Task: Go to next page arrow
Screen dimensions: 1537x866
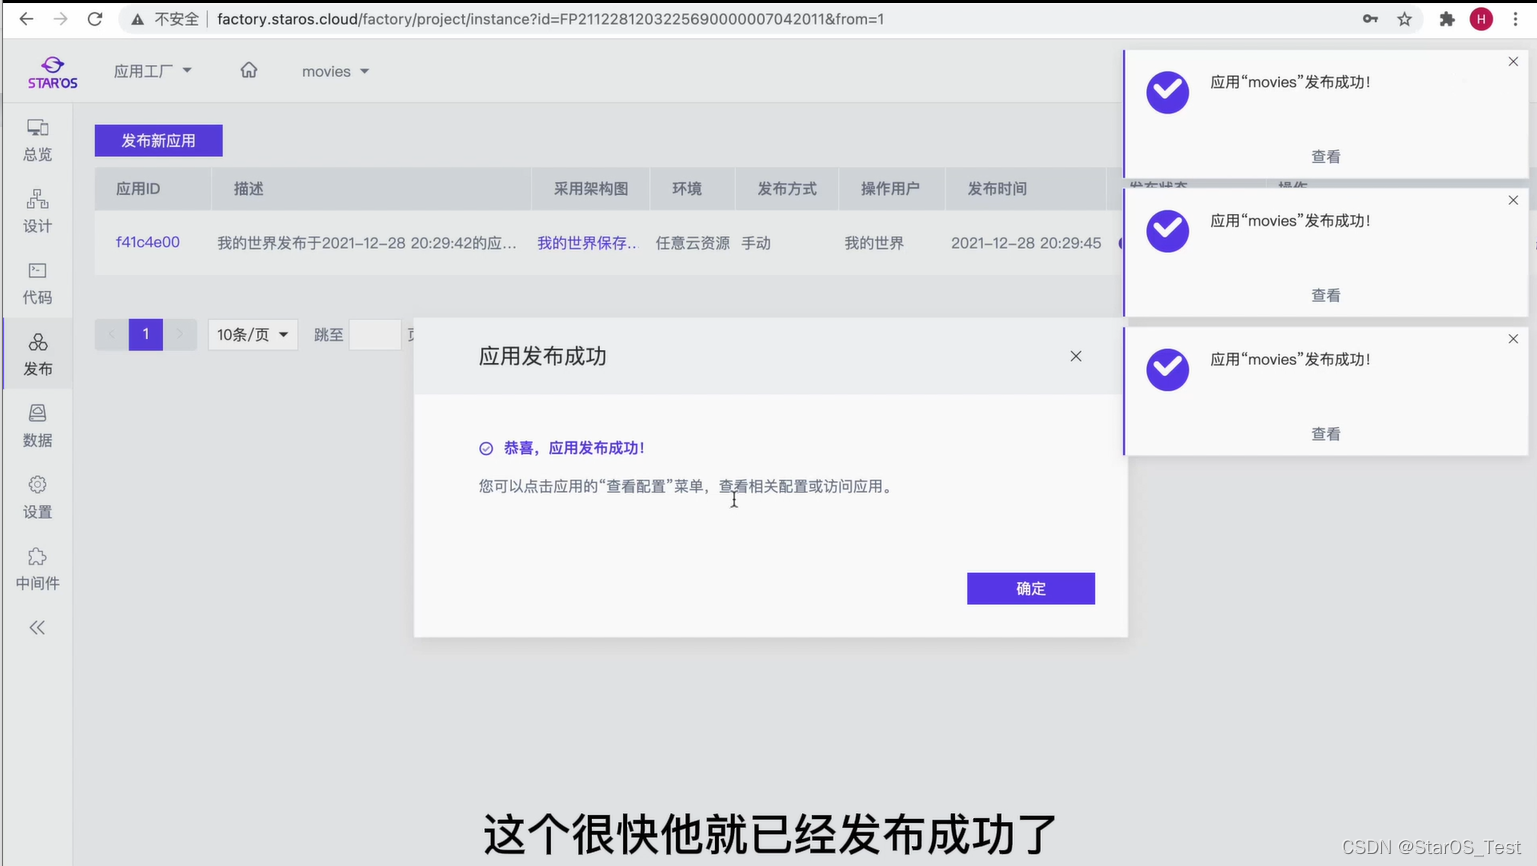Action: click(x=180, y=334)
